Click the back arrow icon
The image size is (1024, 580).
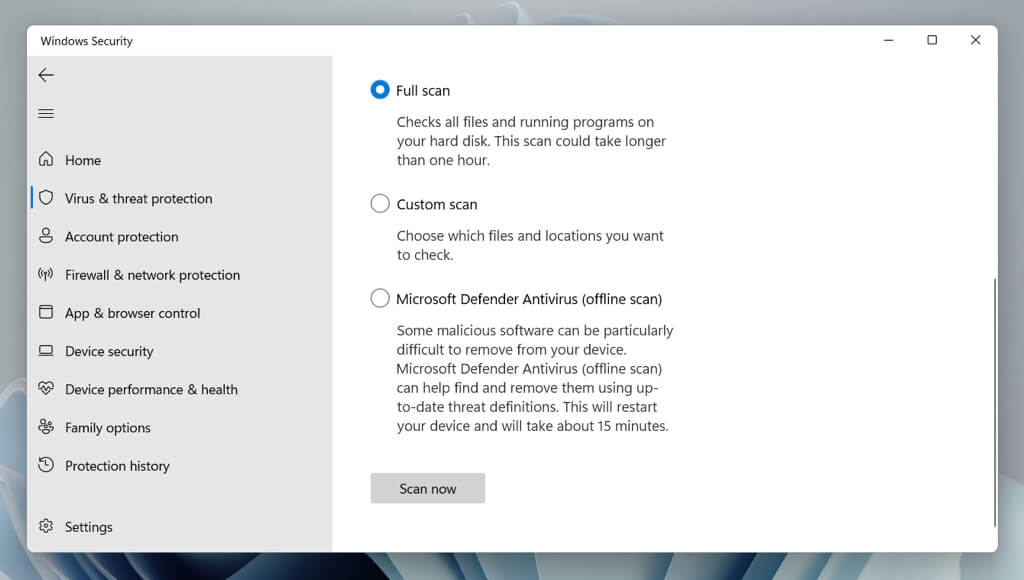coord(46,75)
